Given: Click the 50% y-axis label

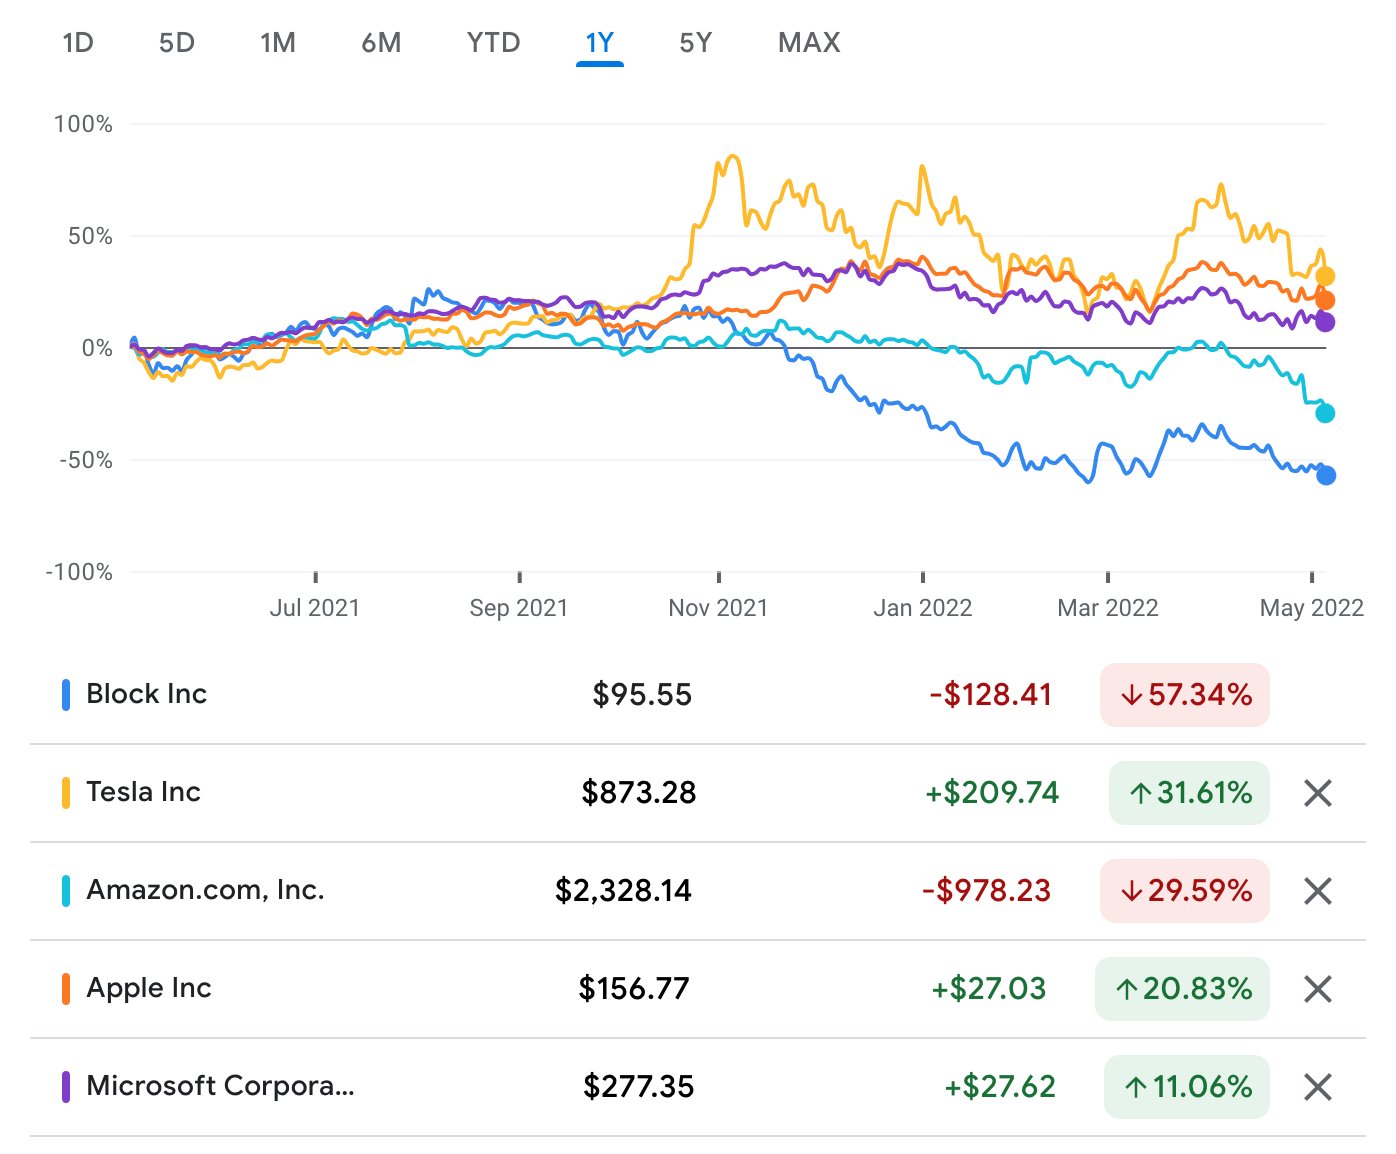Looking at the screenshot, I should coord(90,236).
